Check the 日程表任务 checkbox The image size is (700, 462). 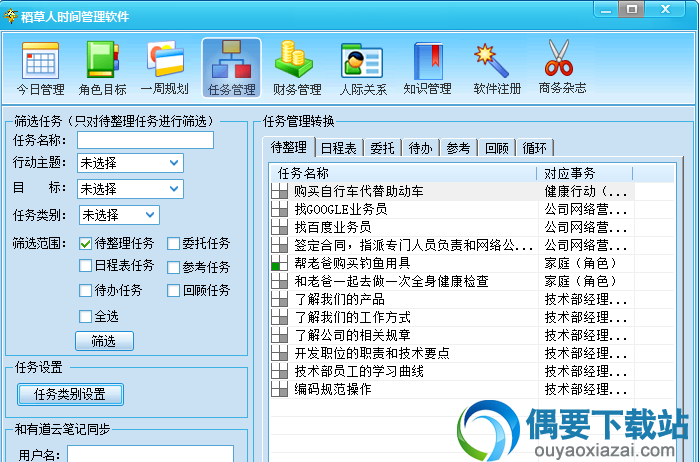pos(85,266)
